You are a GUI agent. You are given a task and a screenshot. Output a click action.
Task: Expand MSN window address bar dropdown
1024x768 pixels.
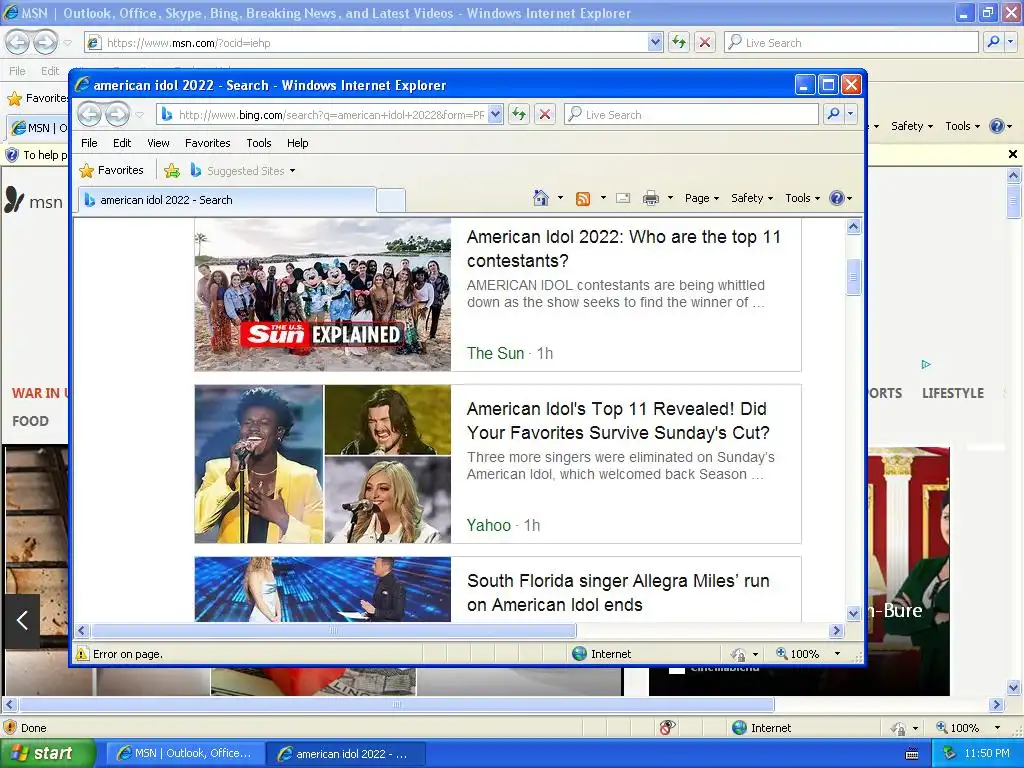tap(656, 42)
